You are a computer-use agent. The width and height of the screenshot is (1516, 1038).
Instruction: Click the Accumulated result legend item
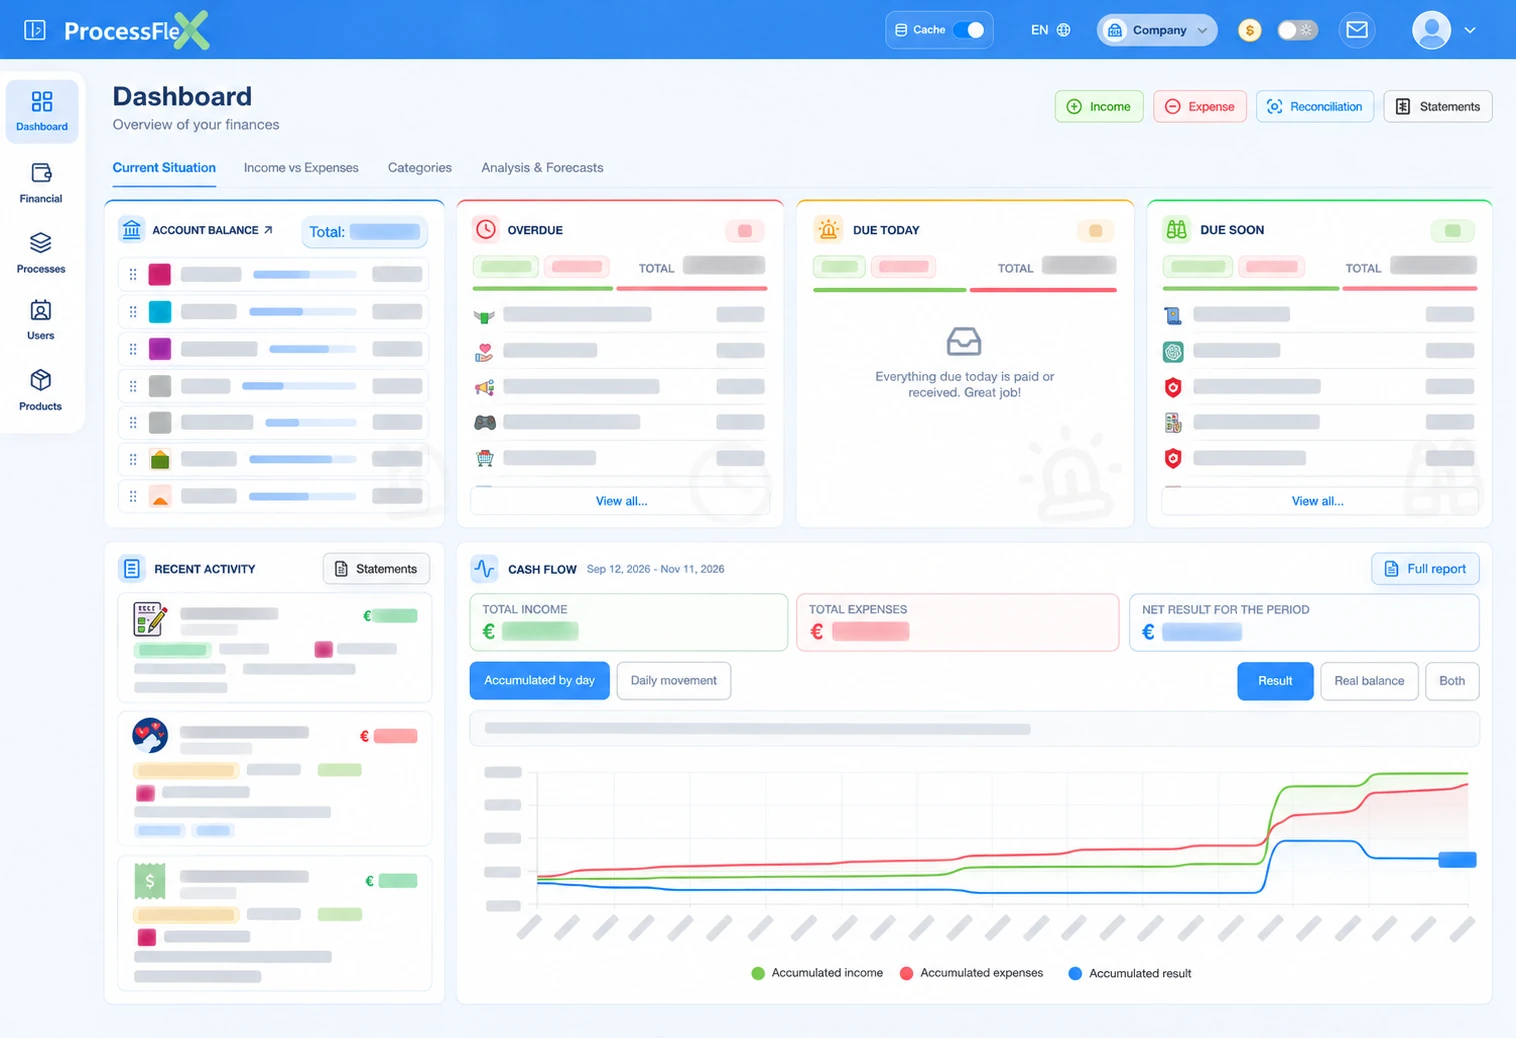pos(1130,973)
